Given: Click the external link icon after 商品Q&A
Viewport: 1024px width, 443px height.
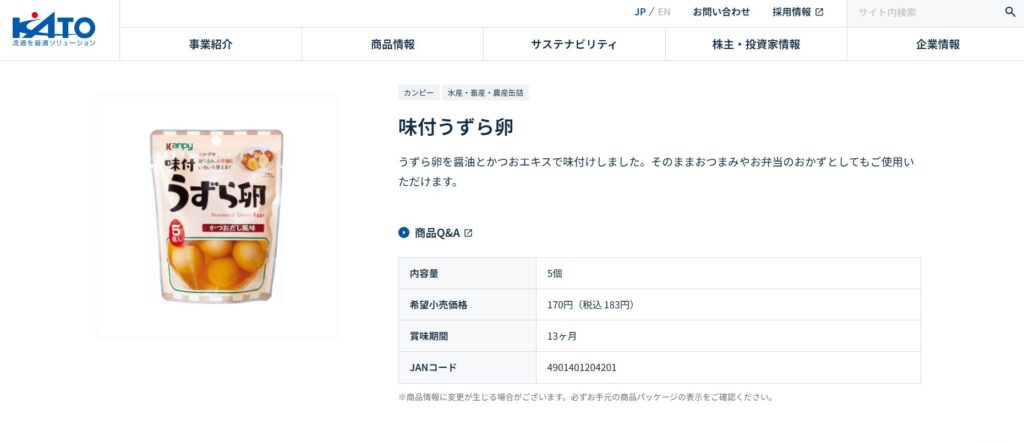Looking at the screenshot, I should tap(468, 233).
